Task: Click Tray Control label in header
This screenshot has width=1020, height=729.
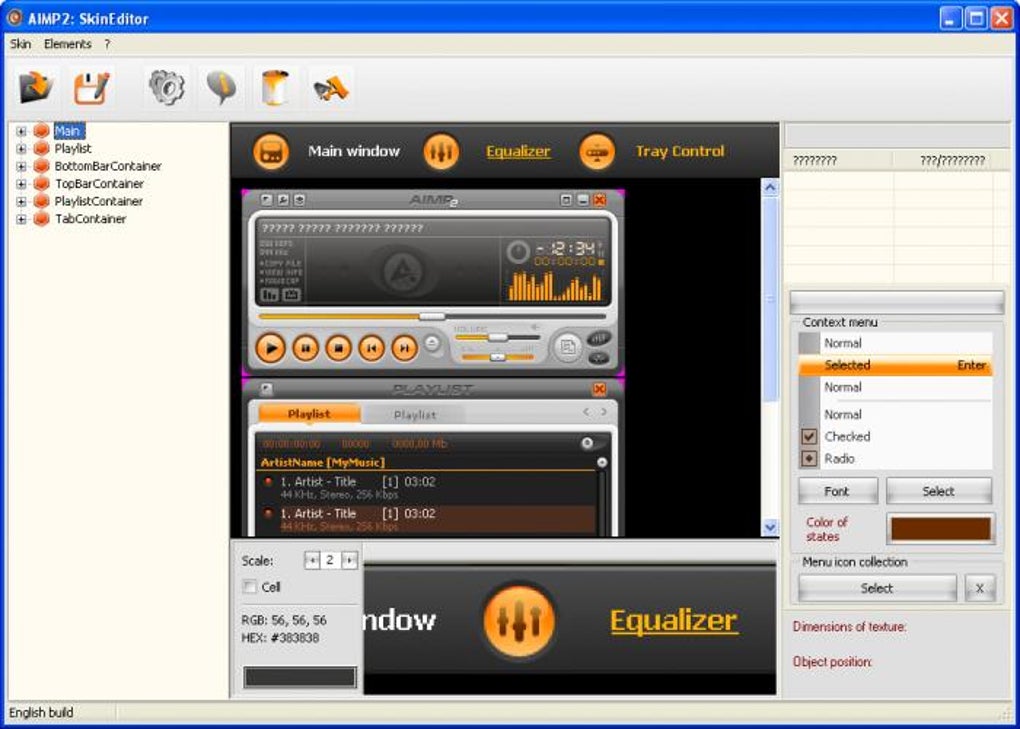Action: tap(680, 151)
